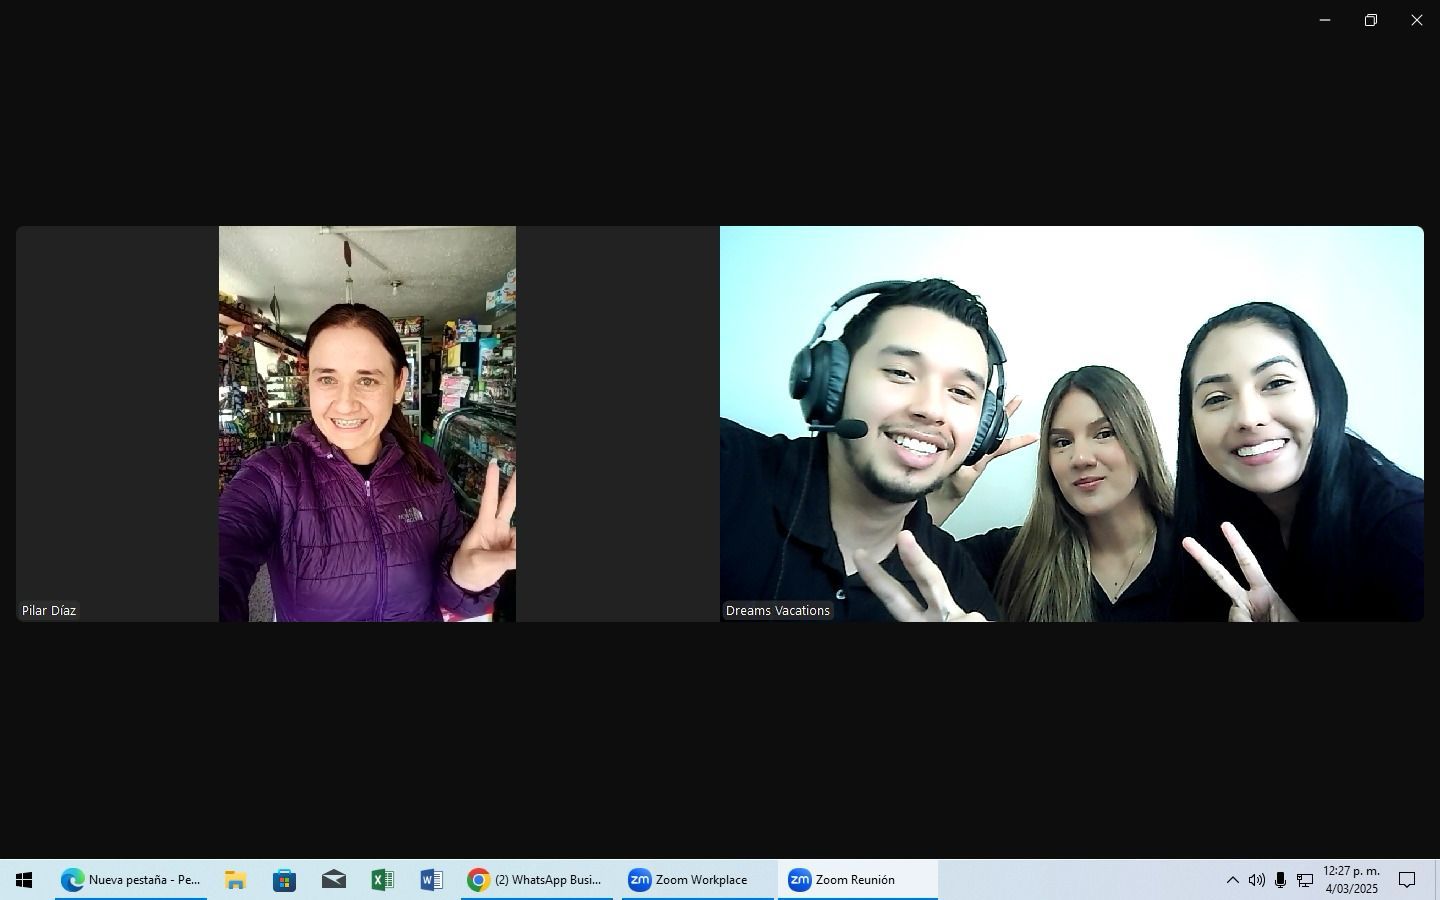Screen dimensions: 1440x900
Task: Open the volume control in system tray
Action: coord(1256,880)
